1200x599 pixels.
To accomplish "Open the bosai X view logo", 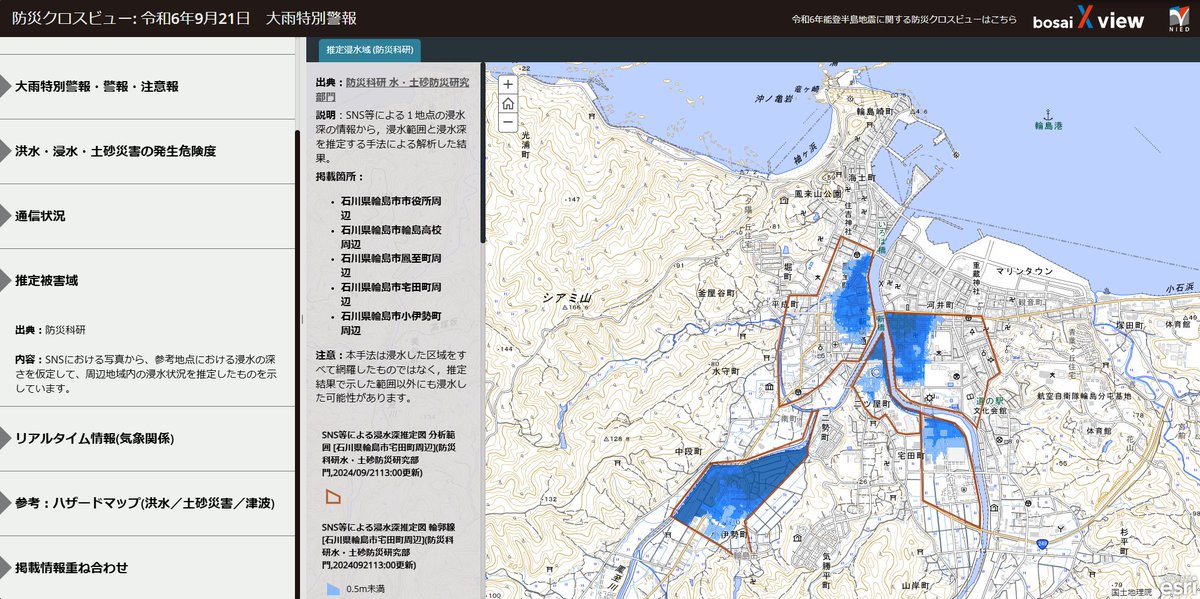I will tap(1089, 20).
